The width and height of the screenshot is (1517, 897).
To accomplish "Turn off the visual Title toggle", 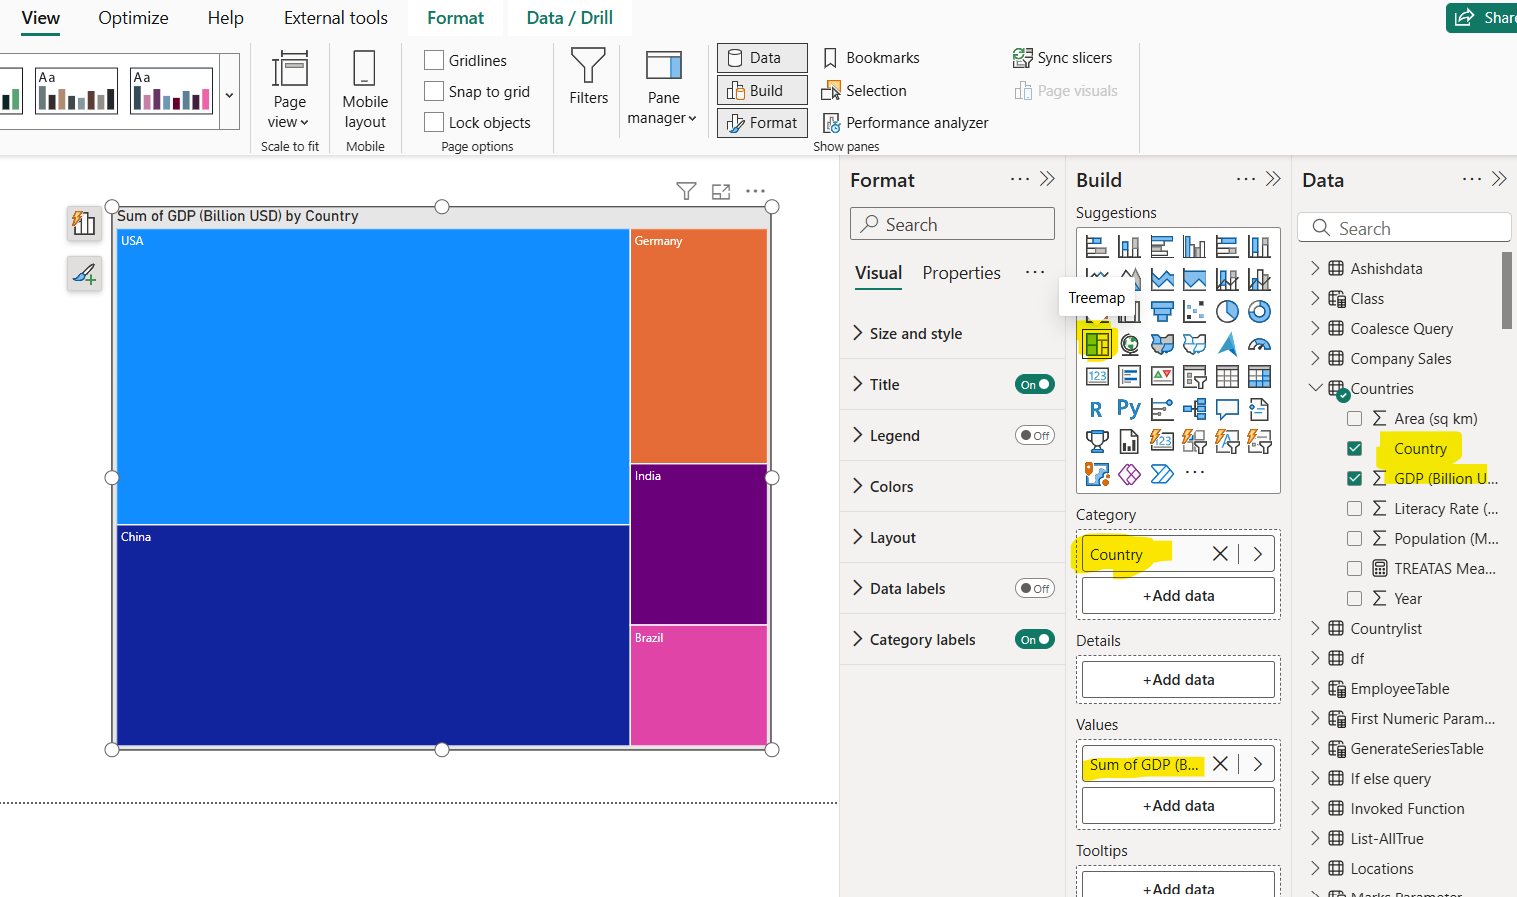I will [x=1035, y=384].
